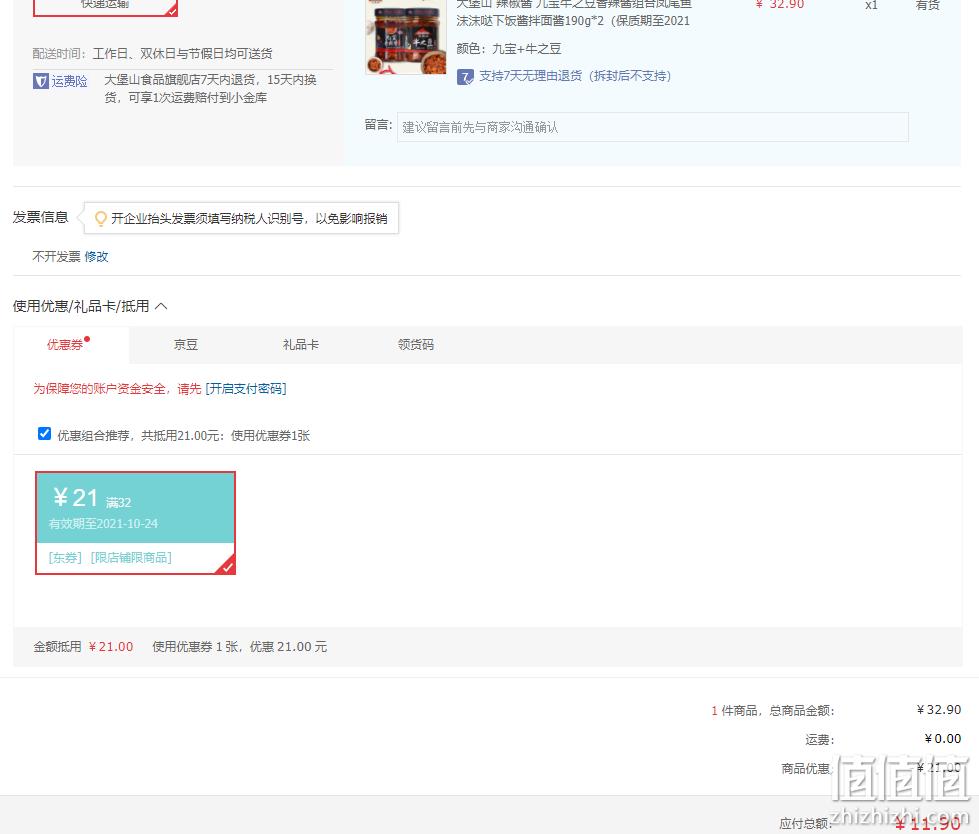Select the ¥21 满32 coupon card

coord(135,523)
